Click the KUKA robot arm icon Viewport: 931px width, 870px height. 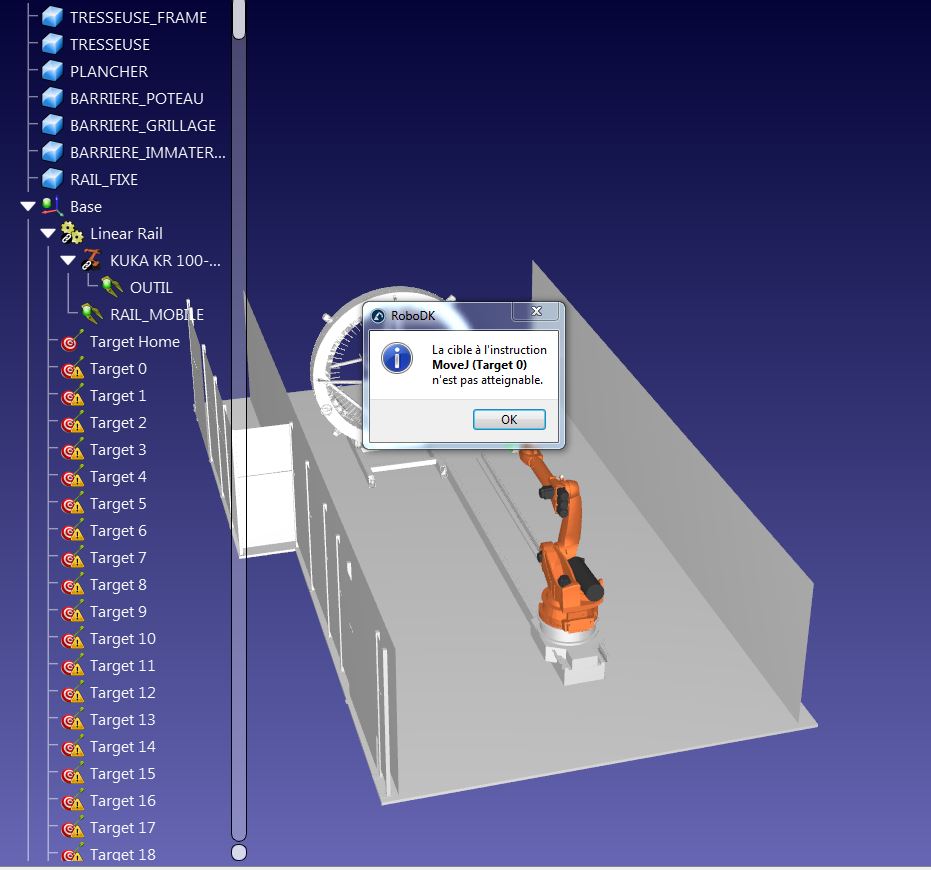click(x=92, y=260)
